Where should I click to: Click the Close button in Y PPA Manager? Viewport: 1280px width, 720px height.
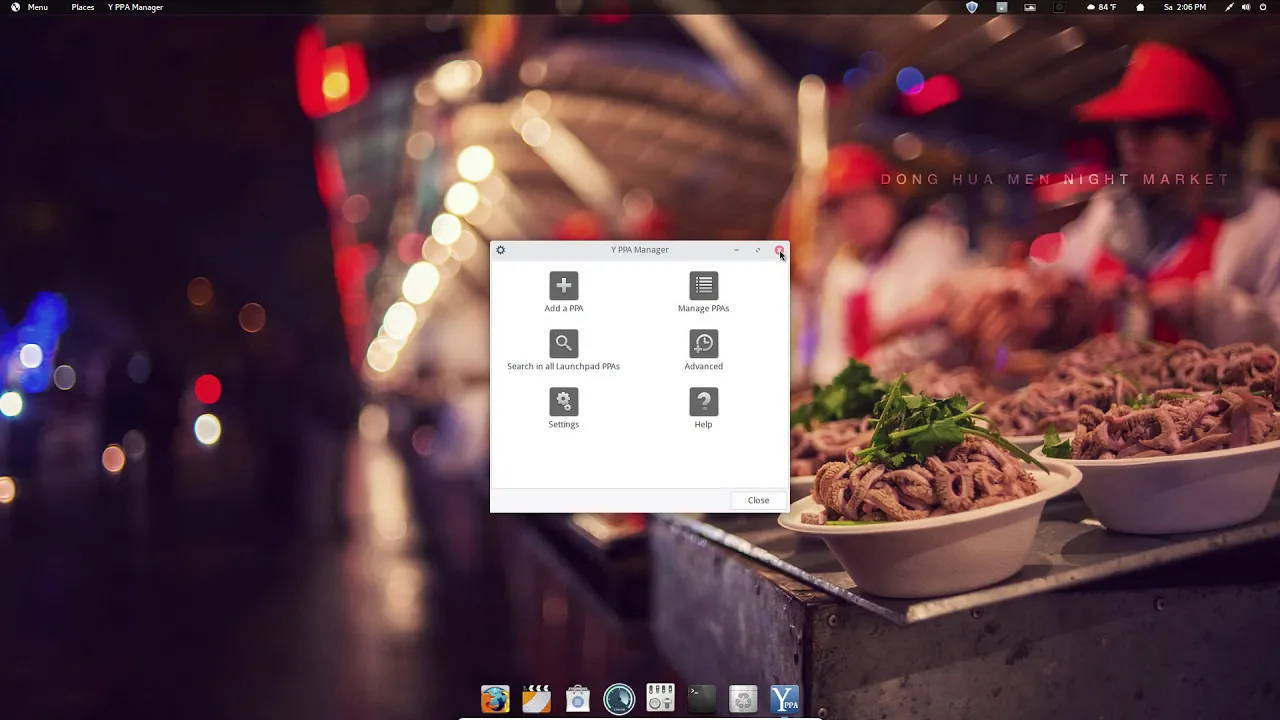[758, 500]
